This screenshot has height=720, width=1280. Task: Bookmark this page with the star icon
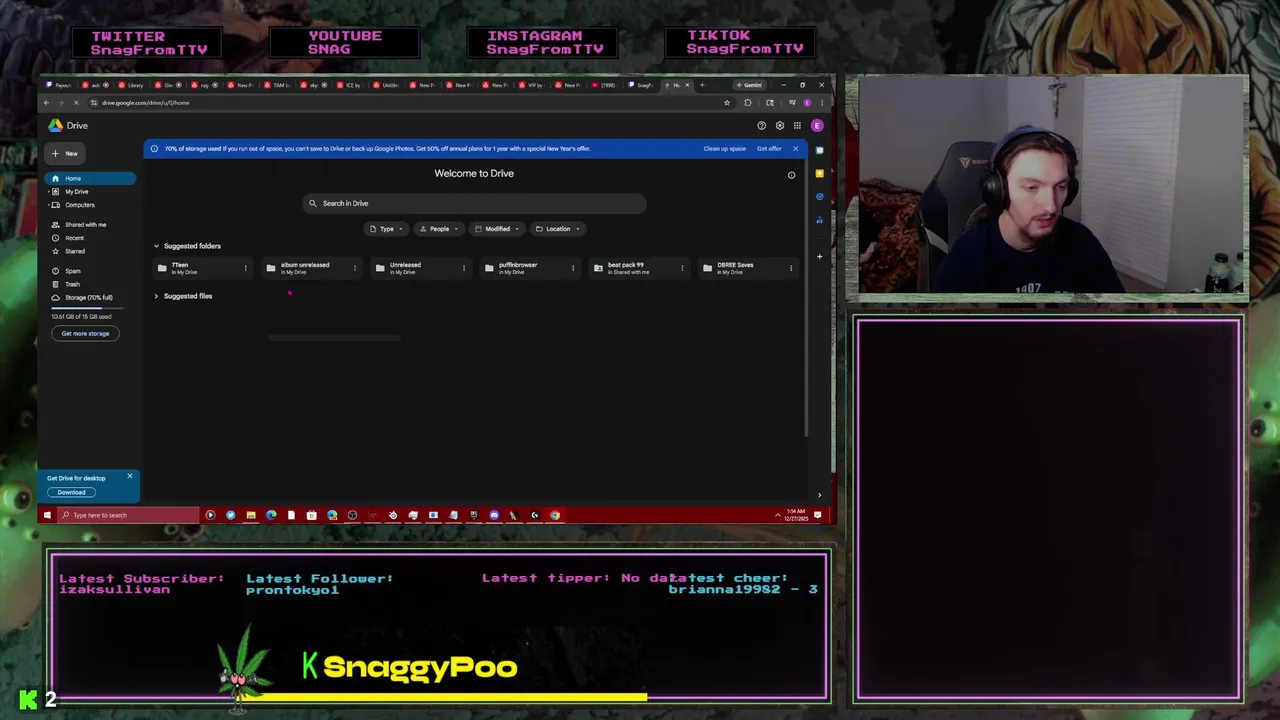(727, 103)
